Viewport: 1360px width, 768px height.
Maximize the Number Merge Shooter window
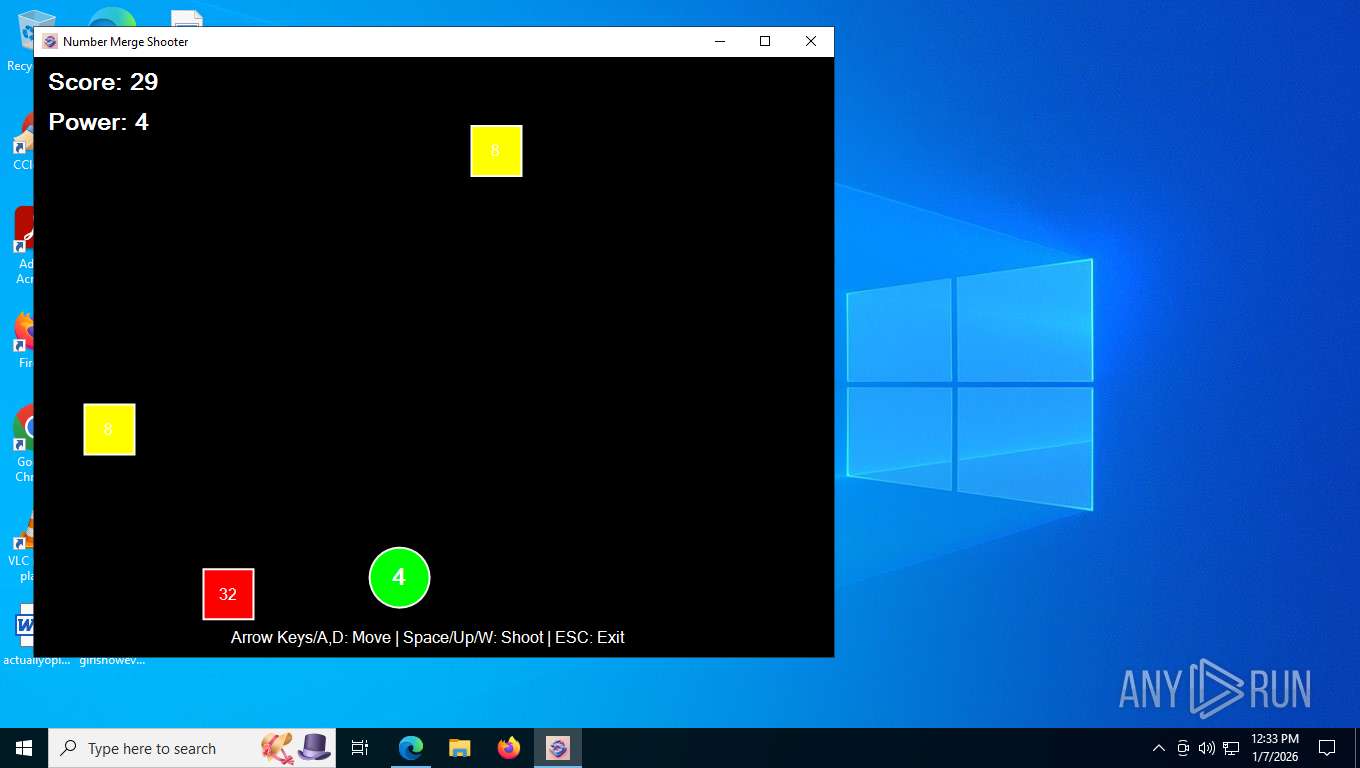pyautogui.click(x=765, y=41)
